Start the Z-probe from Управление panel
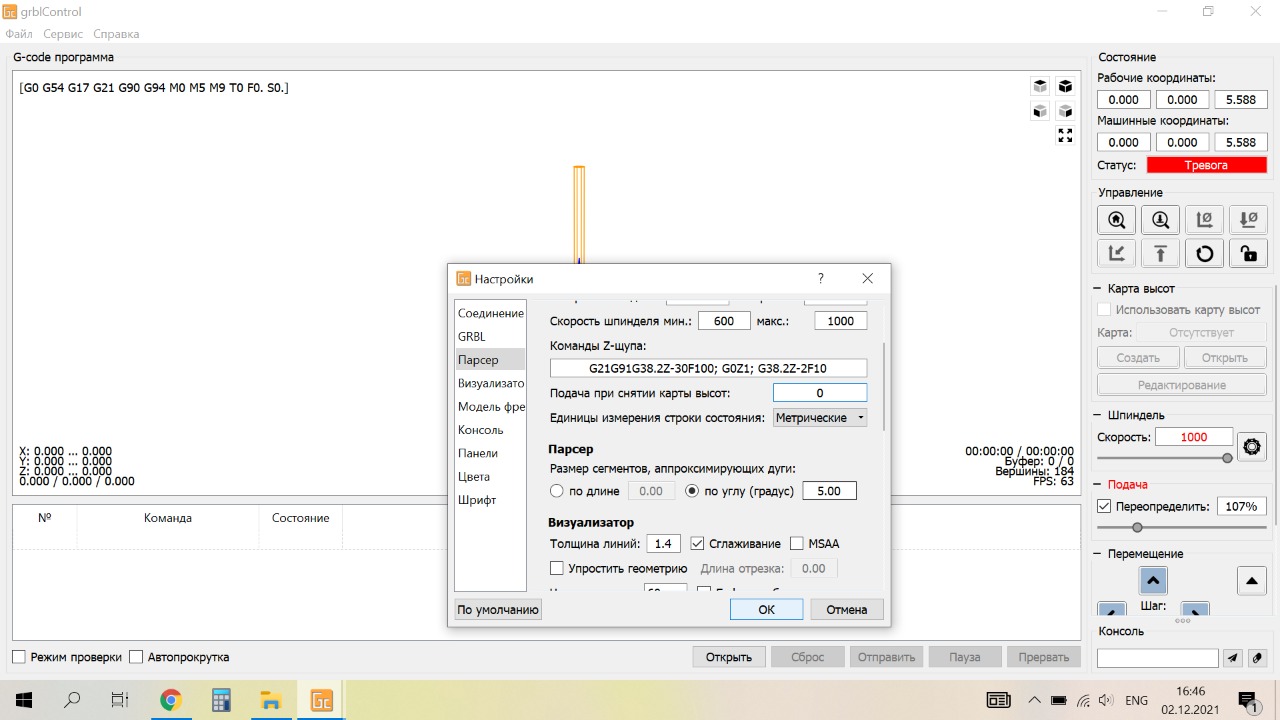The image size is (1280, 720). 1161,220
